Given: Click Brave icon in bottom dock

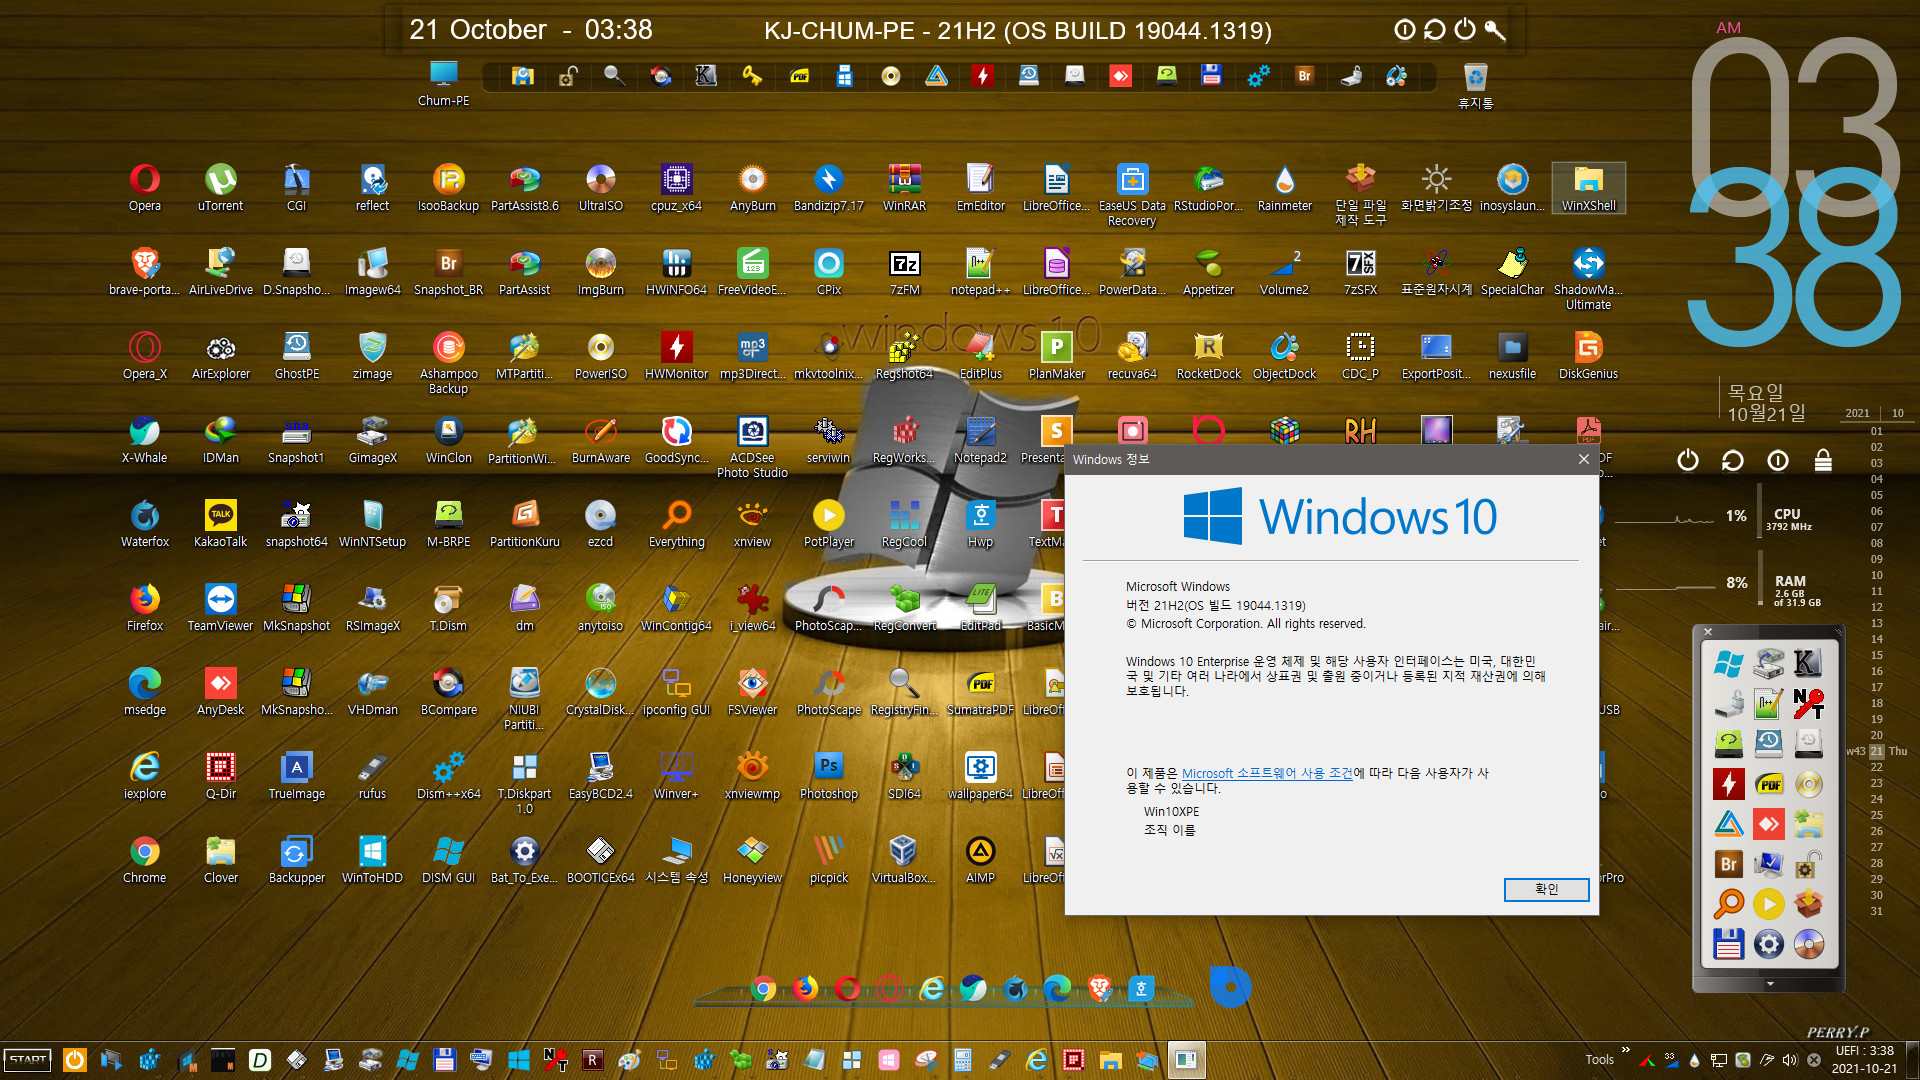Looking at the screenshot, I should 1100,989.
